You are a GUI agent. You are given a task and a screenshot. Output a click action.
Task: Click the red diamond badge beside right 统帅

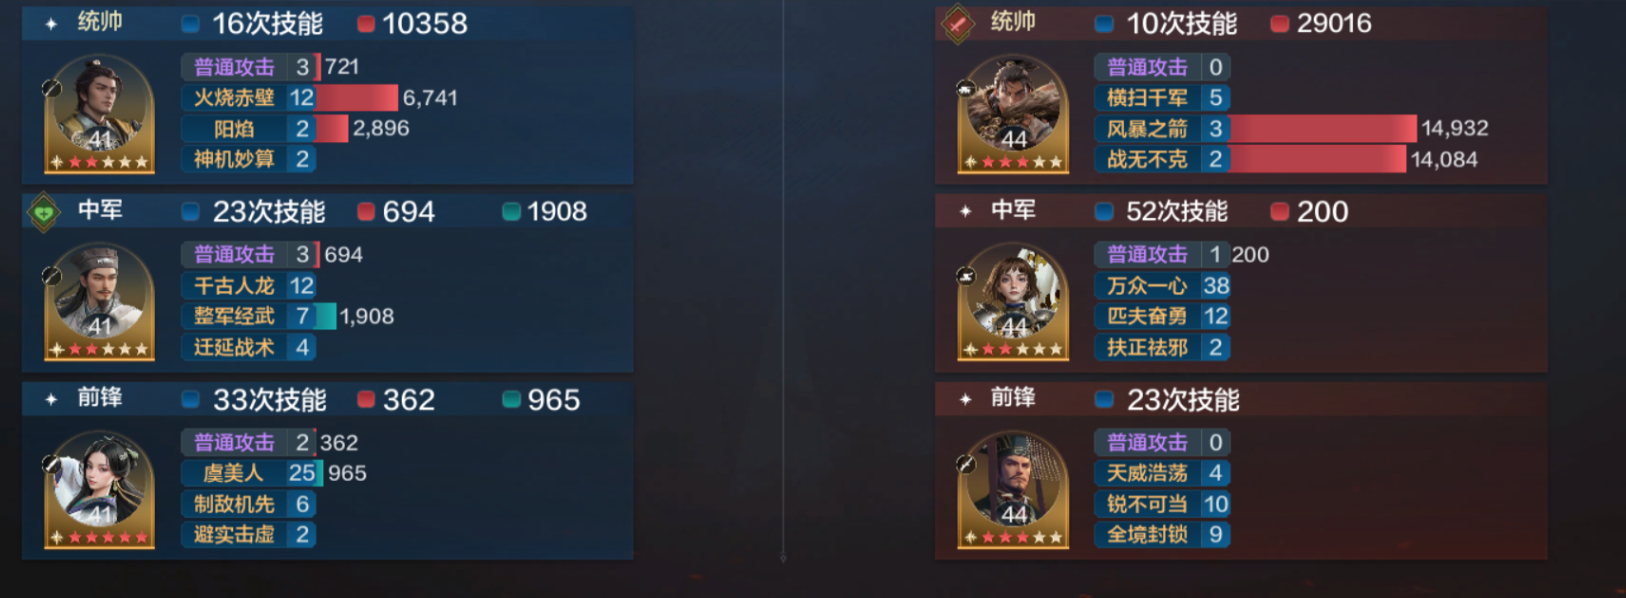(957, 23)
